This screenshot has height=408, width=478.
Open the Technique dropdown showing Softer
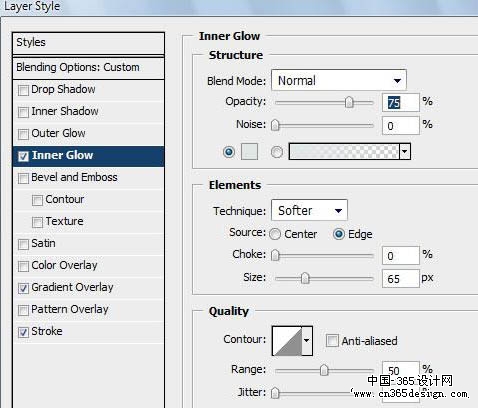(309, 210)
